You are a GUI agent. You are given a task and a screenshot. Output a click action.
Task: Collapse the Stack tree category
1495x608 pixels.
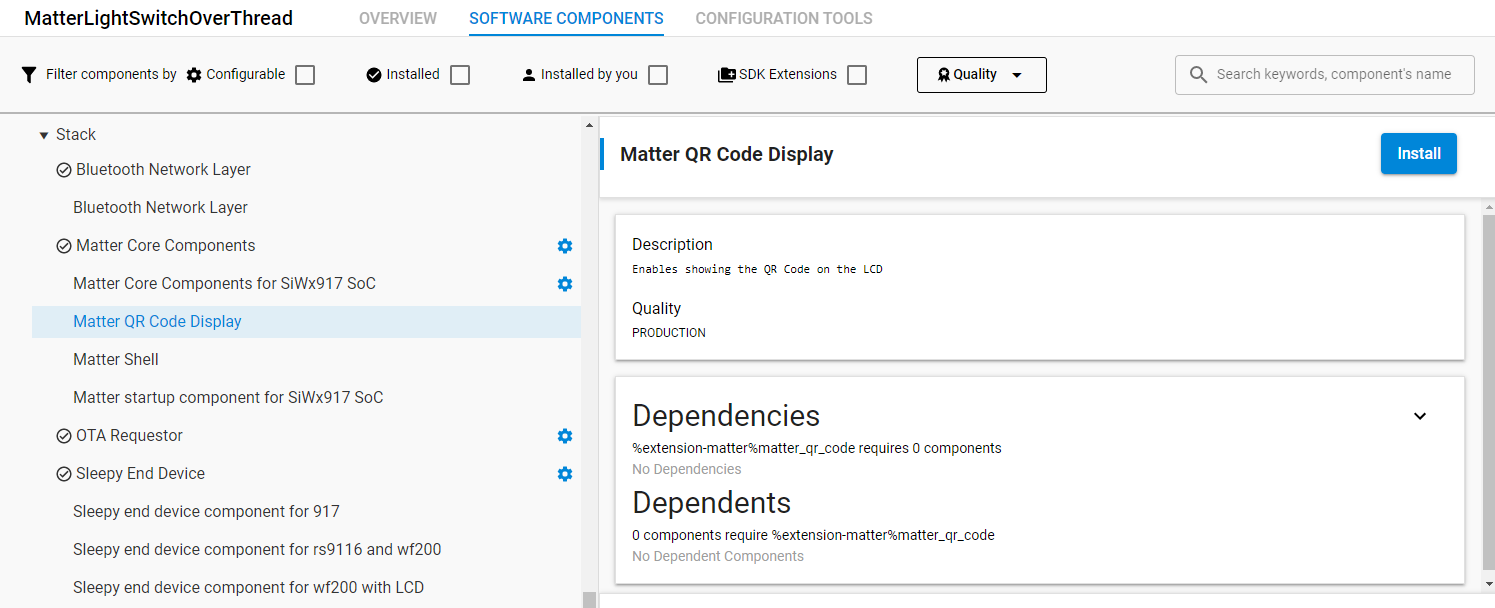click(x=44, y=135)
